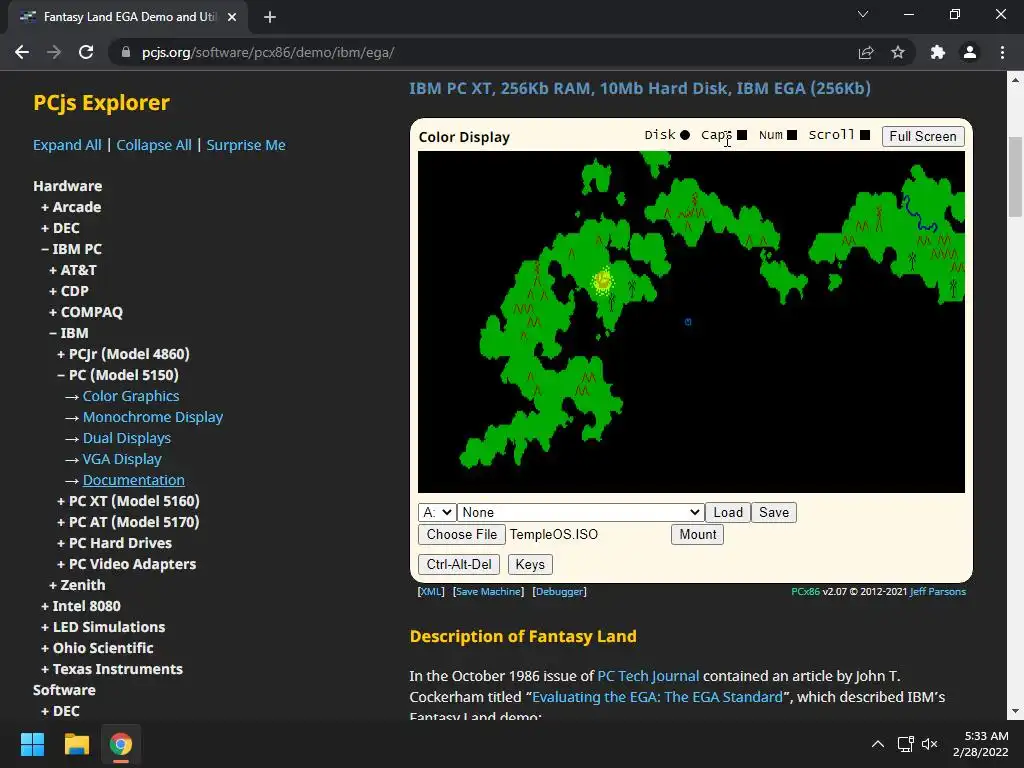The width and height of the screenshot is (1024, 768).
Task: Expand PC XT (Model 5160) node
Action: point(128,501)
